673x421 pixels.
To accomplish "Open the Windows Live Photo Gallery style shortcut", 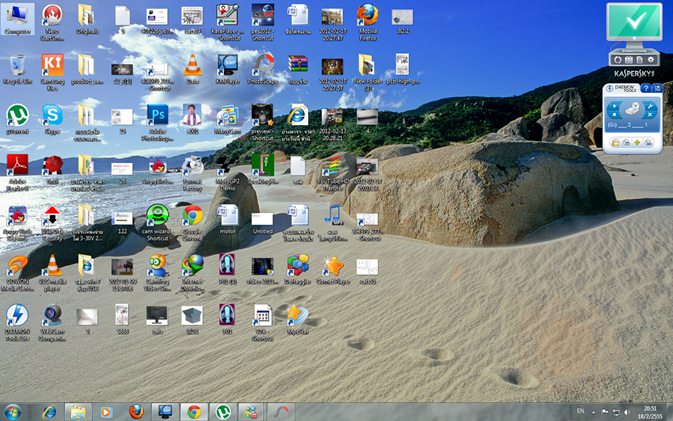I will coord(227,115).
